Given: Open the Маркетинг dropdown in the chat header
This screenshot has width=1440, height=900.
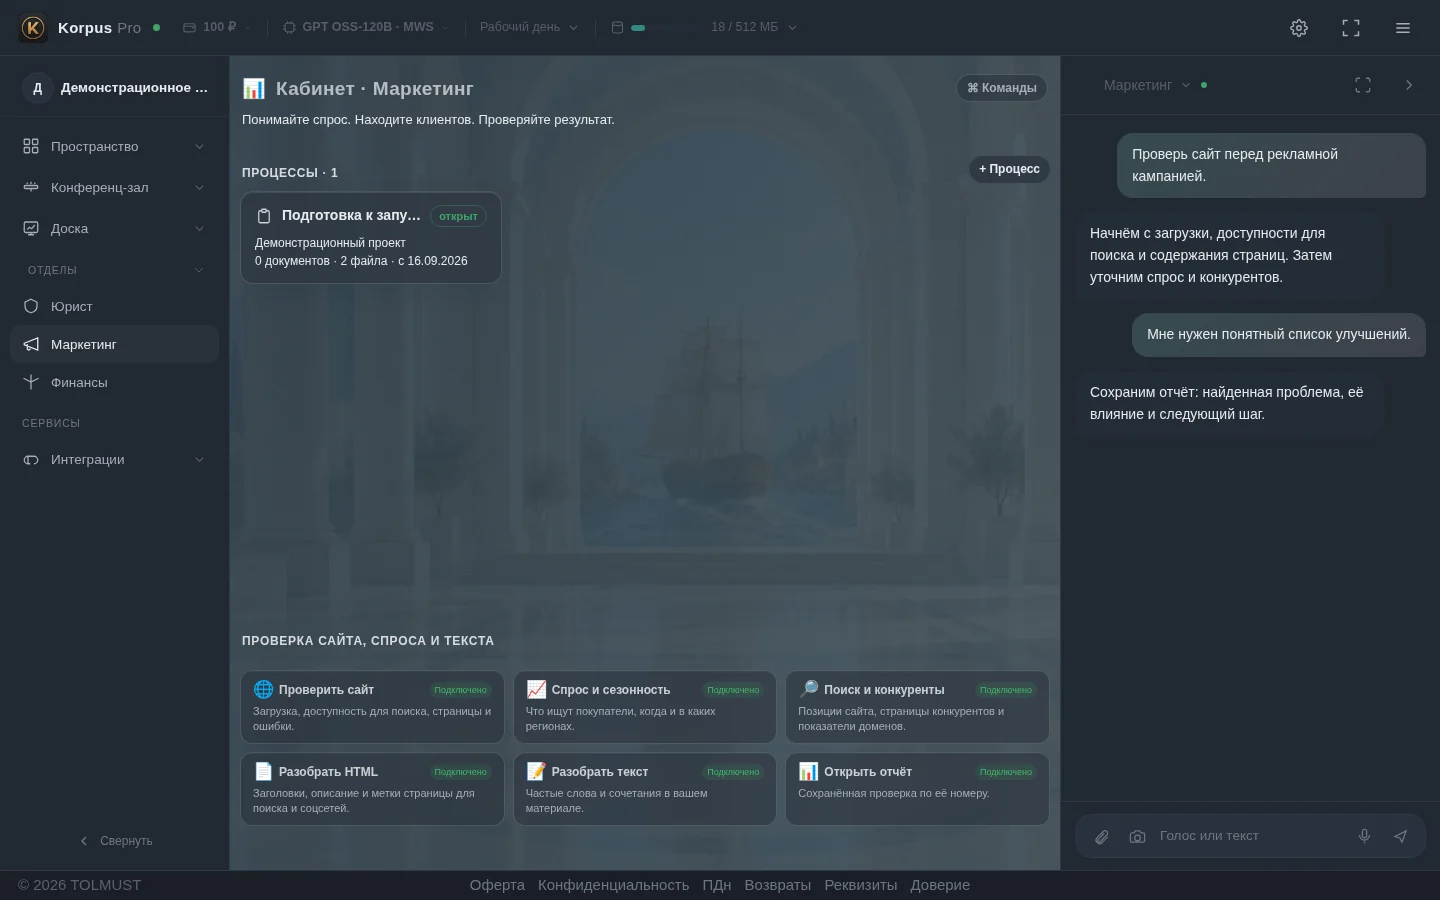Looking at the screenshot, I should [1148, 85].
